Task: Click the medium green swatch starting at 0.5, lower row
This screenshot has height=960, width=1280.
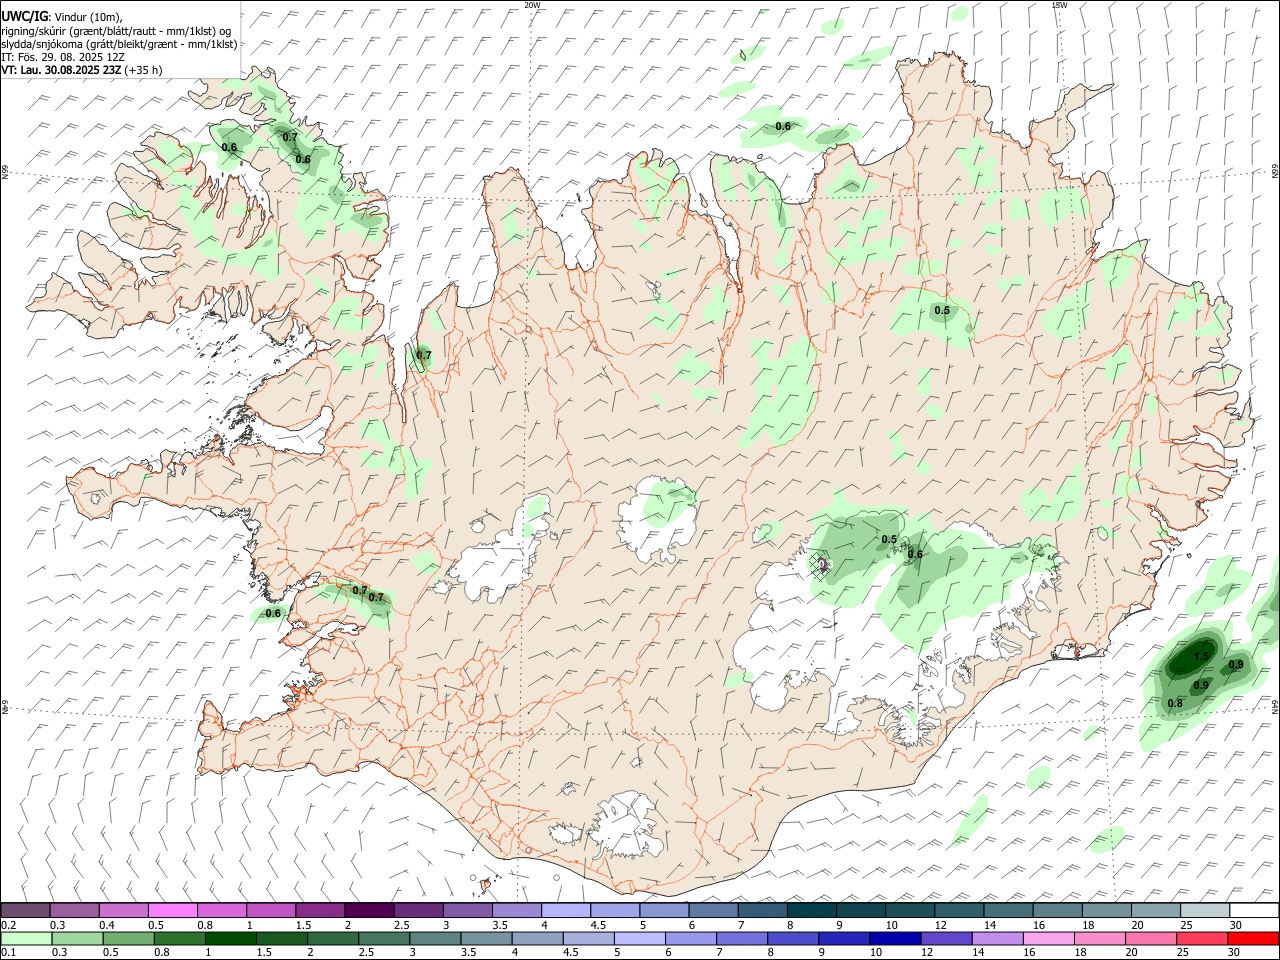Action: [x=128, y=938]
